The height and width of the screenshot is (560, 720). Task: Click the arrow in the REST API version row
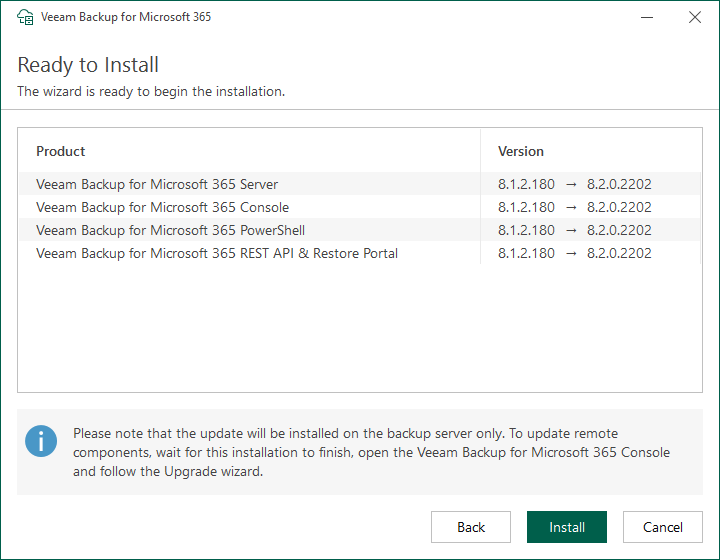pos(570,253)
